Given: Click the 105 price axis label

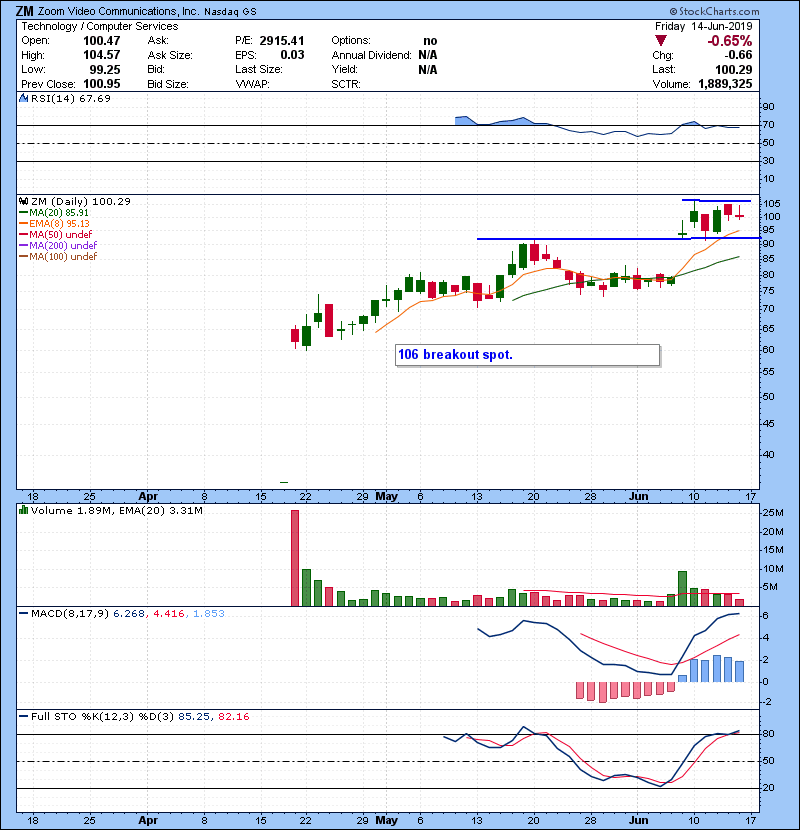Looking at the screenshot, I should (771, 204).
